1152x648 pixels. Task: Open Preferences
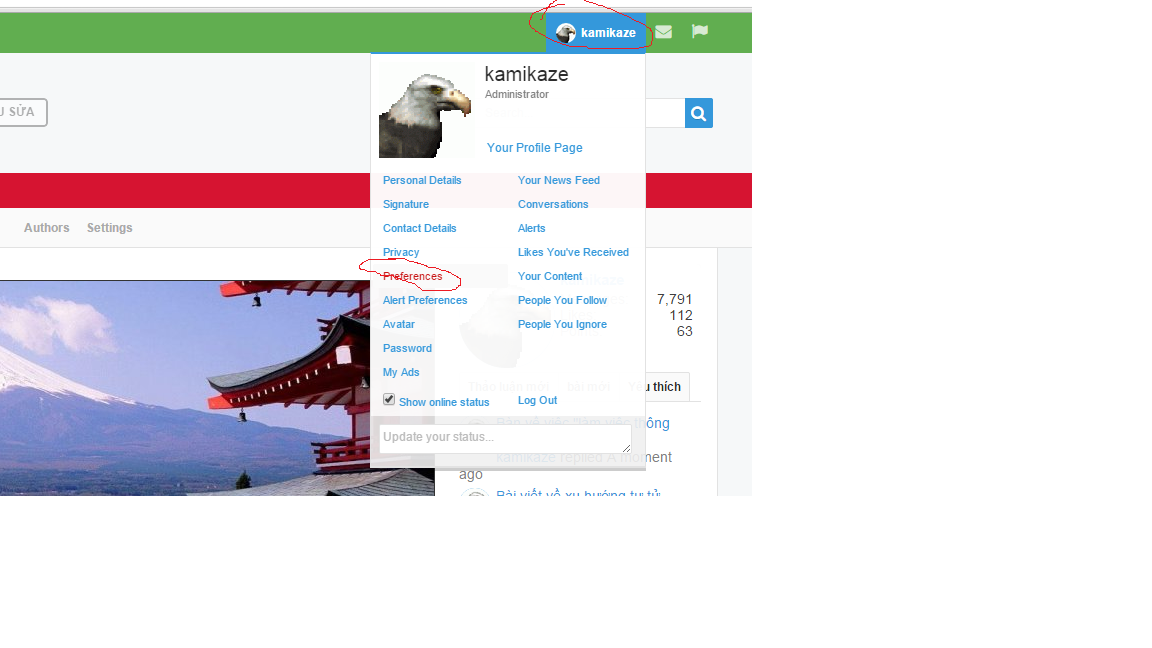[x=412, y=276]
